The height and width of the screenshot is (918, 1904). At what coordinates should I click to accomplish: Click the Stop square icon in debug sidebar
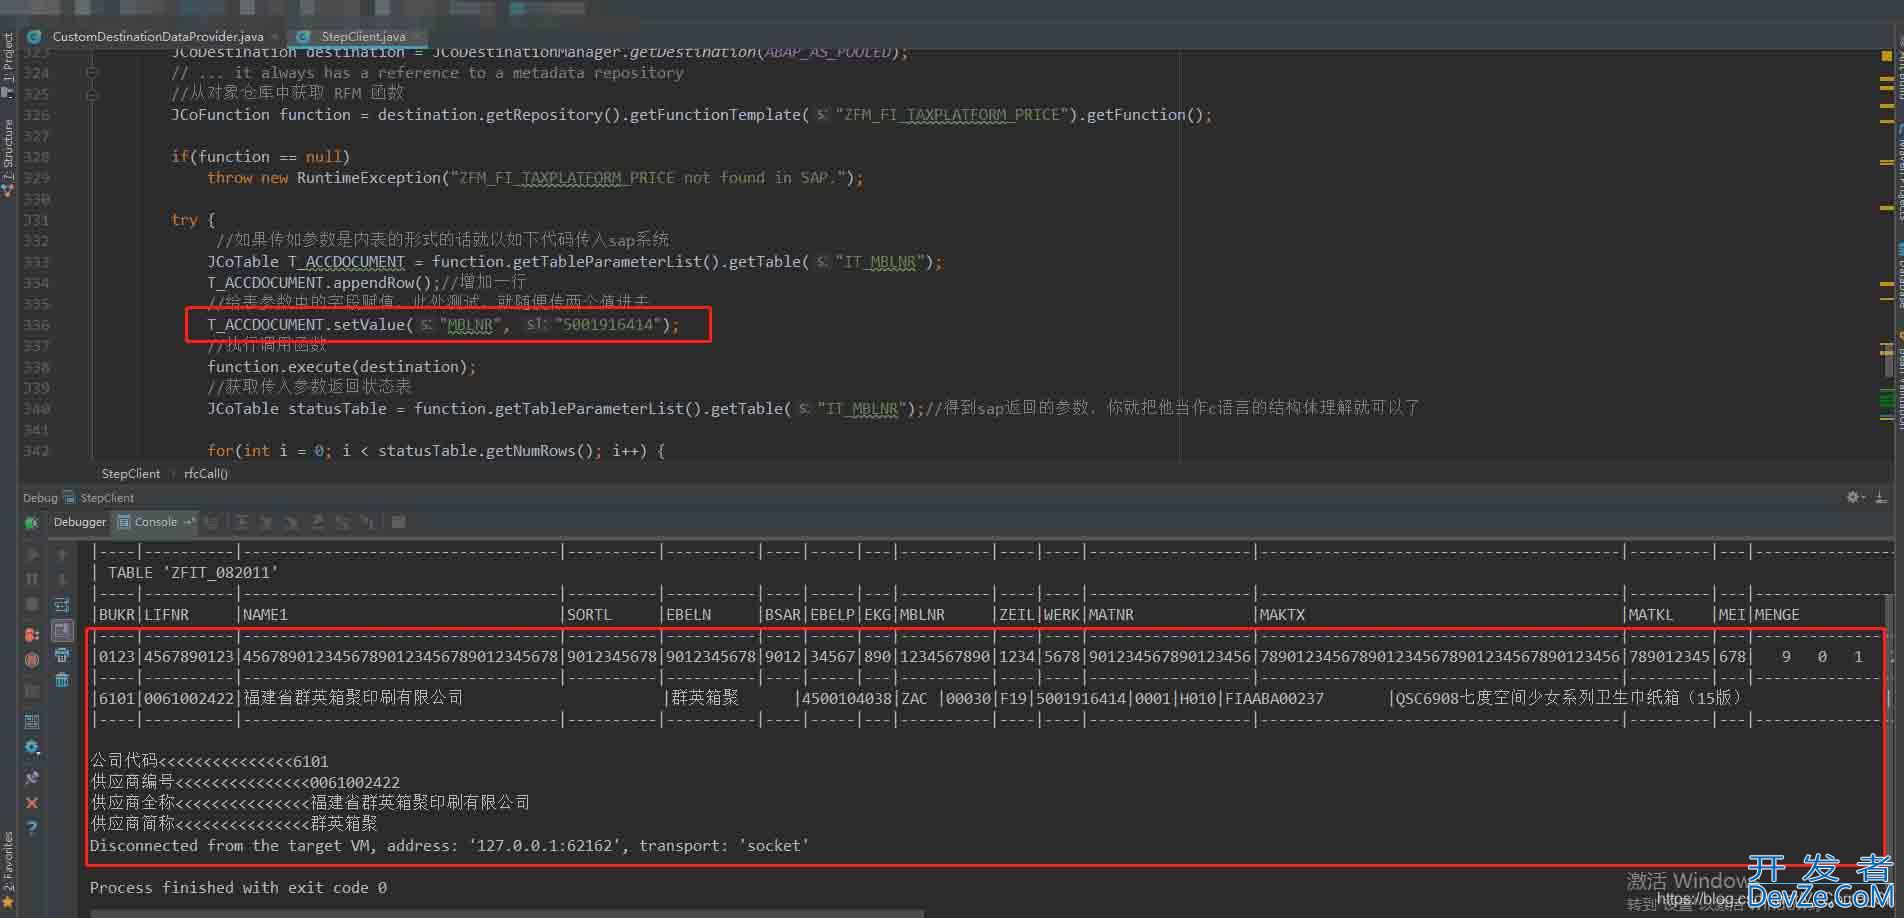pos(32,604)
